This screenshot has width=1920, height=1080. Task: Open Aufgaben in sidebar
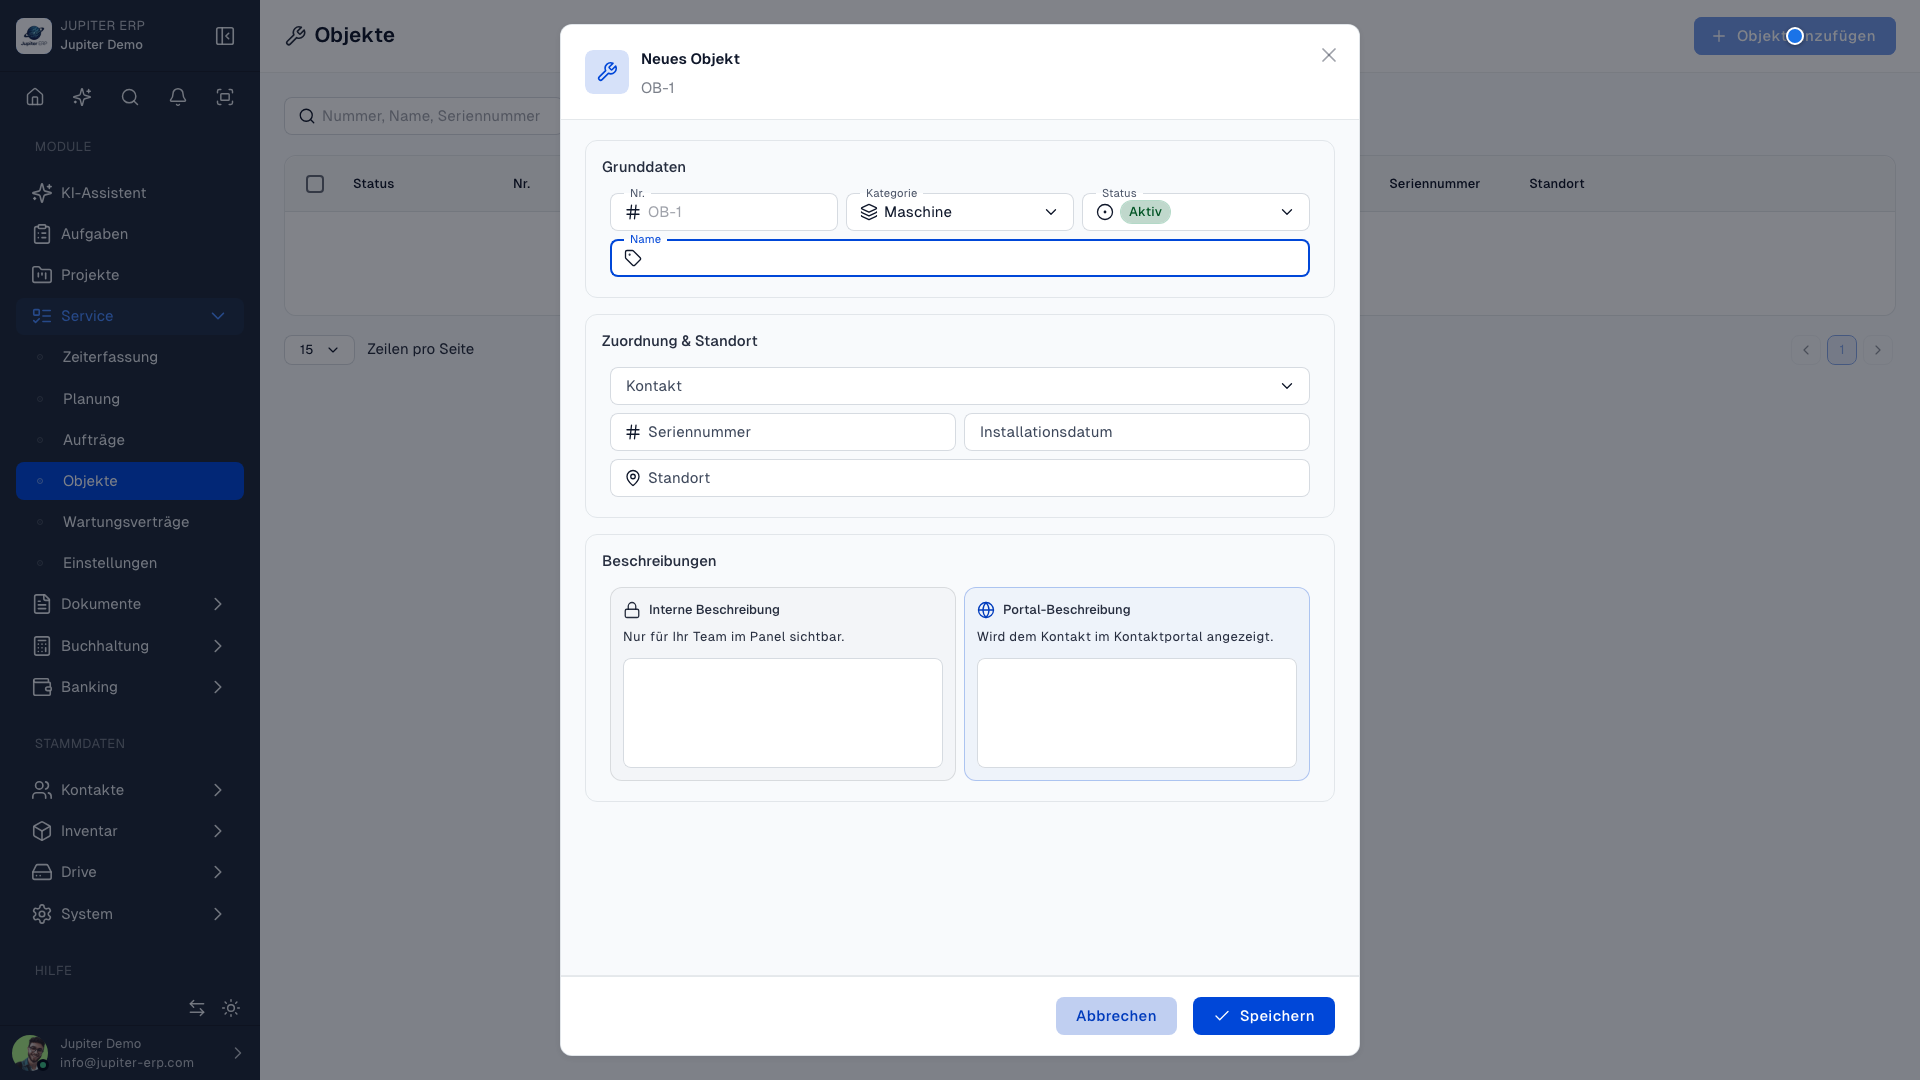coord(130,234)
